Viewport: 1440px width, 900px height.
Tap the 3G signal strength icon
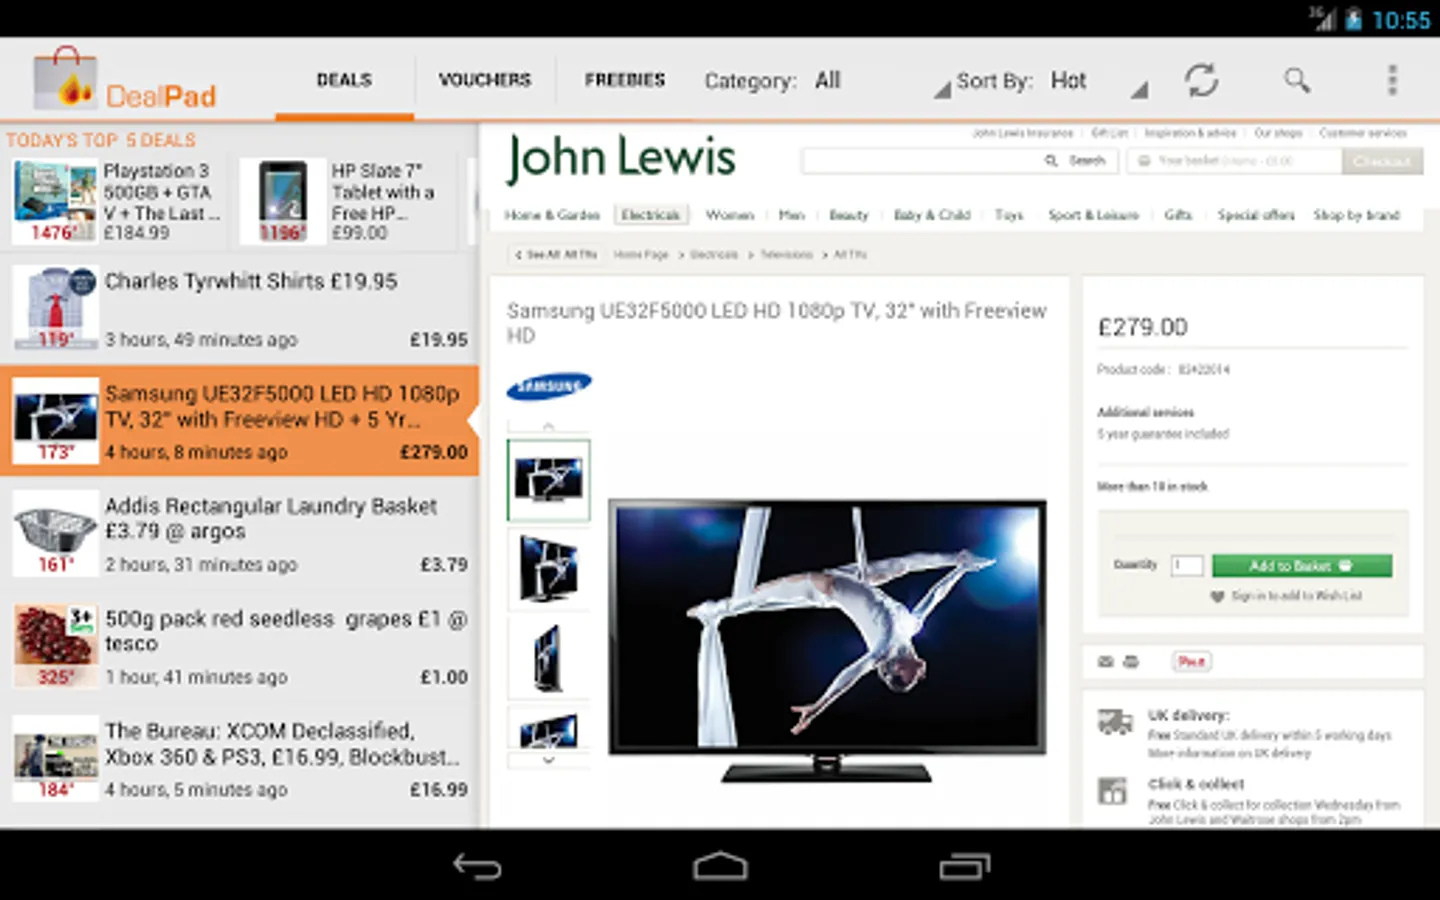[1322, 19]
